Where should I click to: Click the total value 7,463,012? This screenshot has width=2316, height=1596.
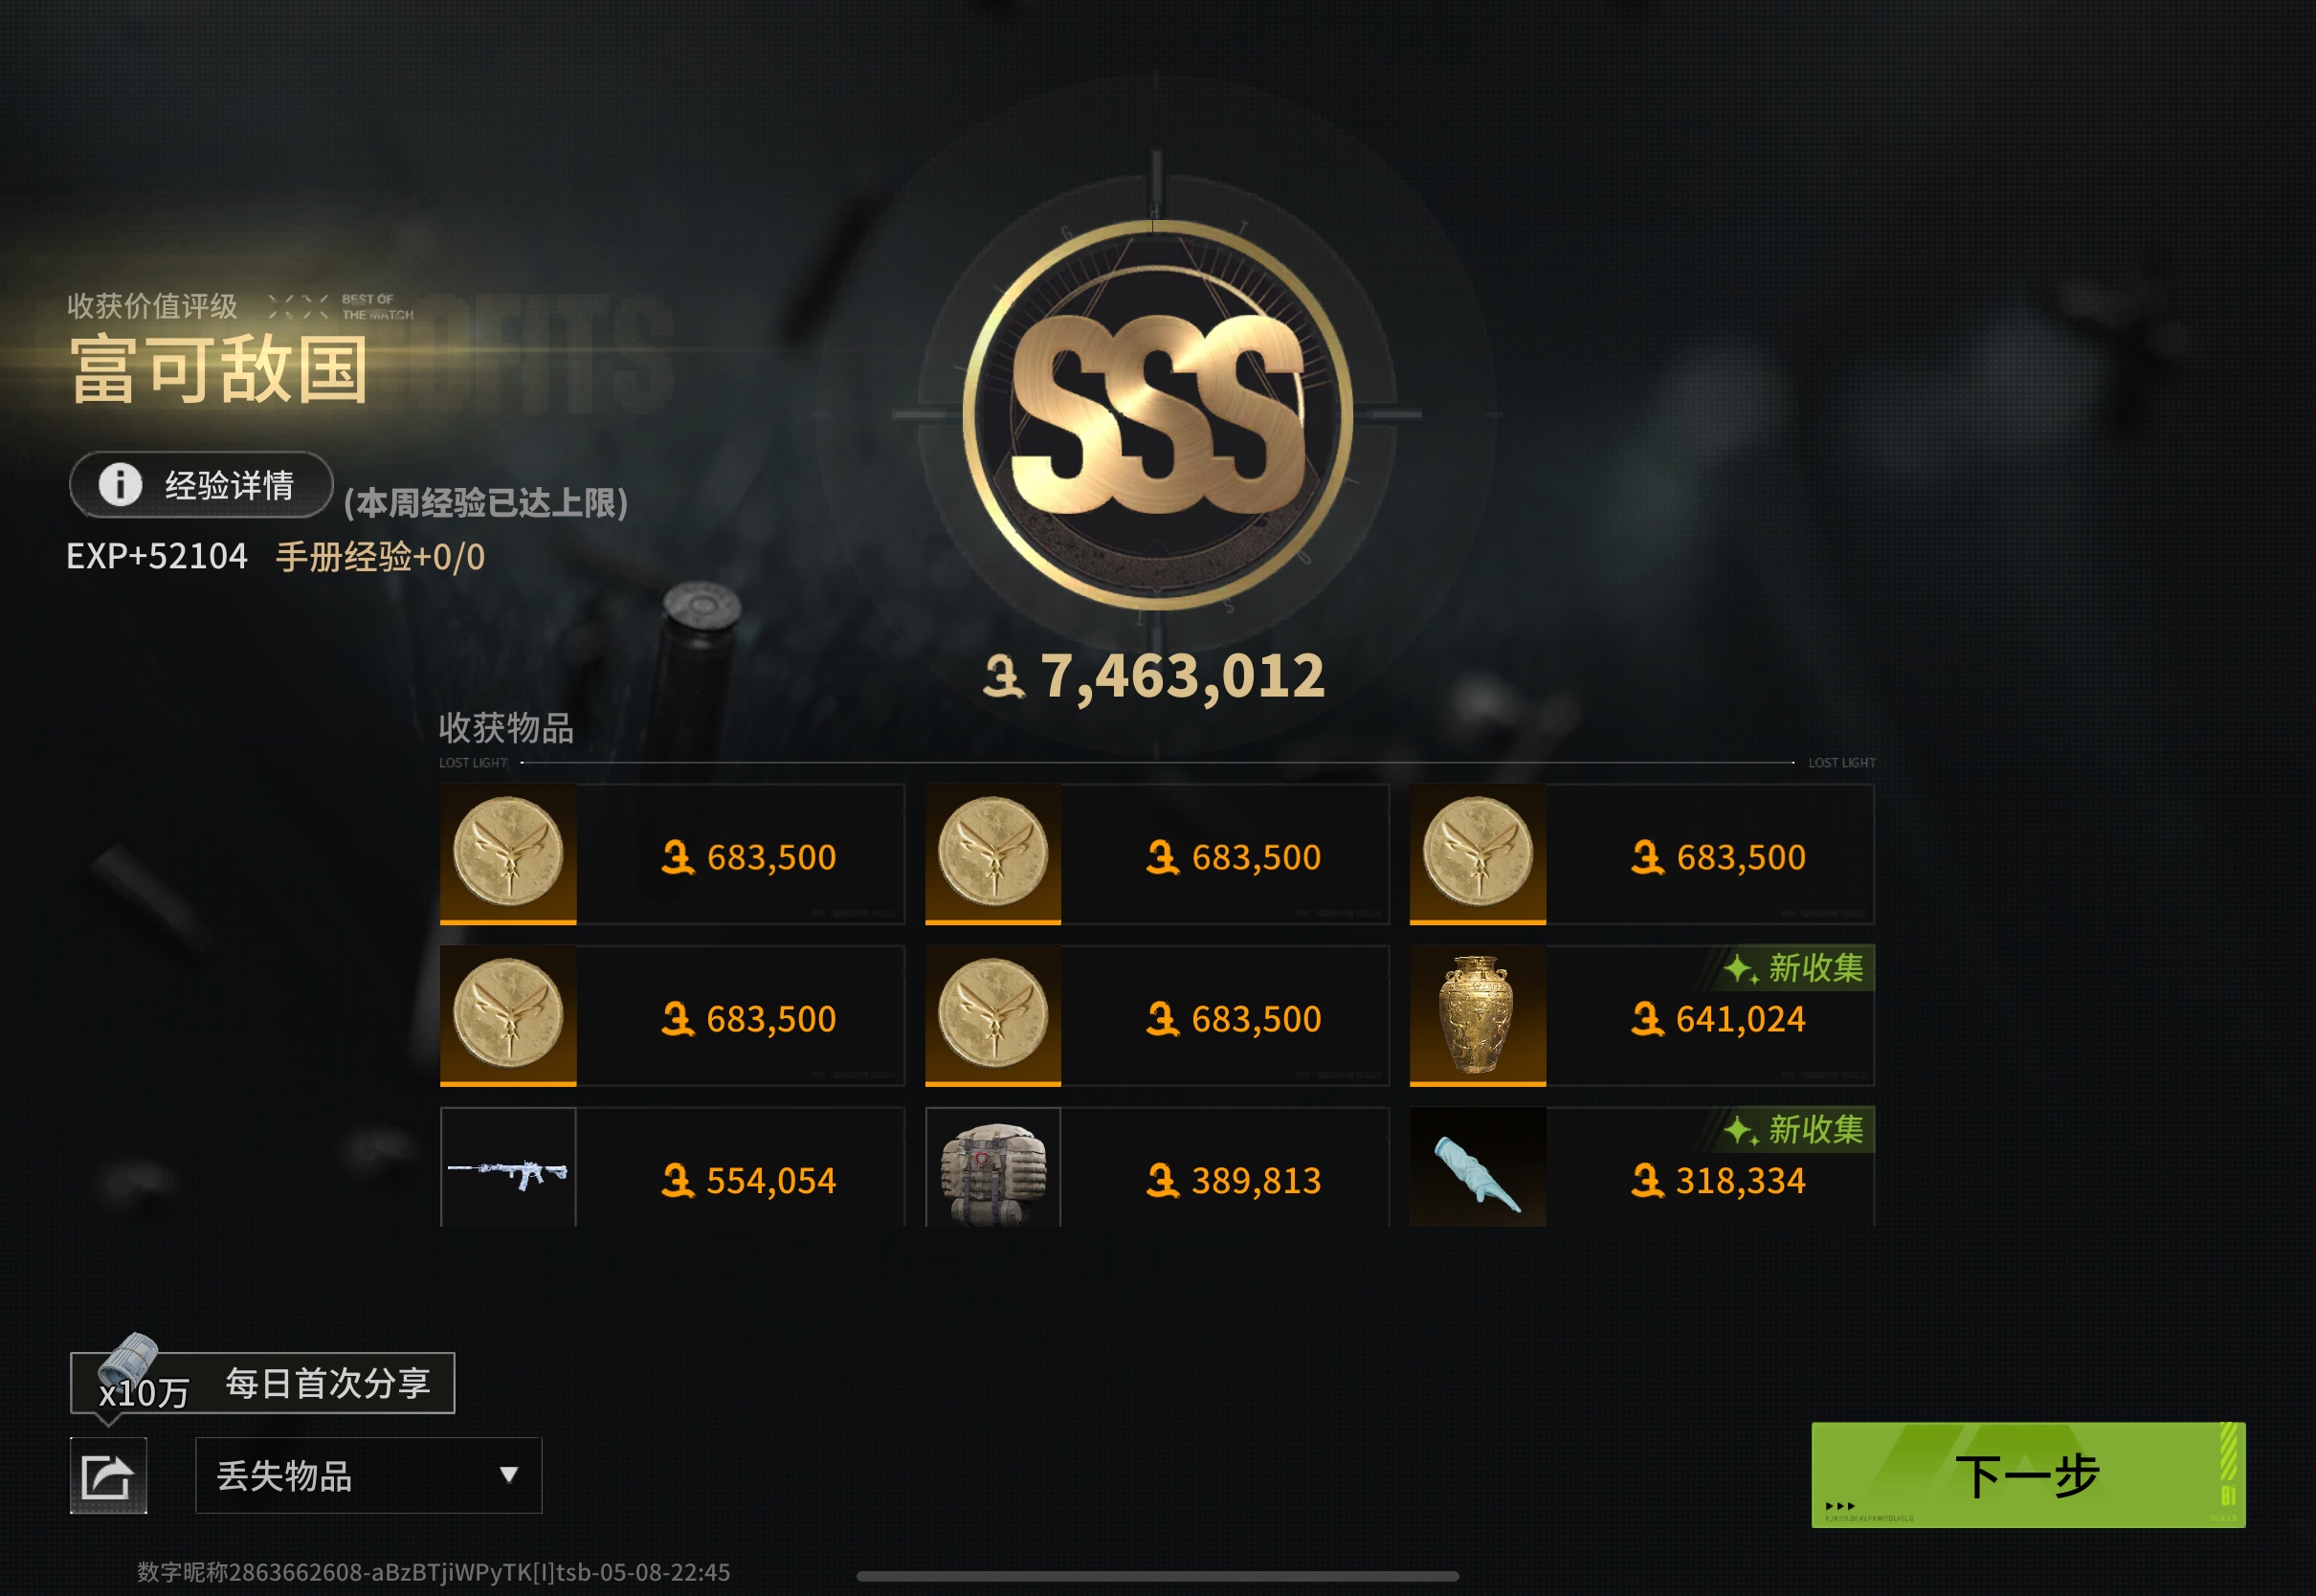(x=1155, y=676)
